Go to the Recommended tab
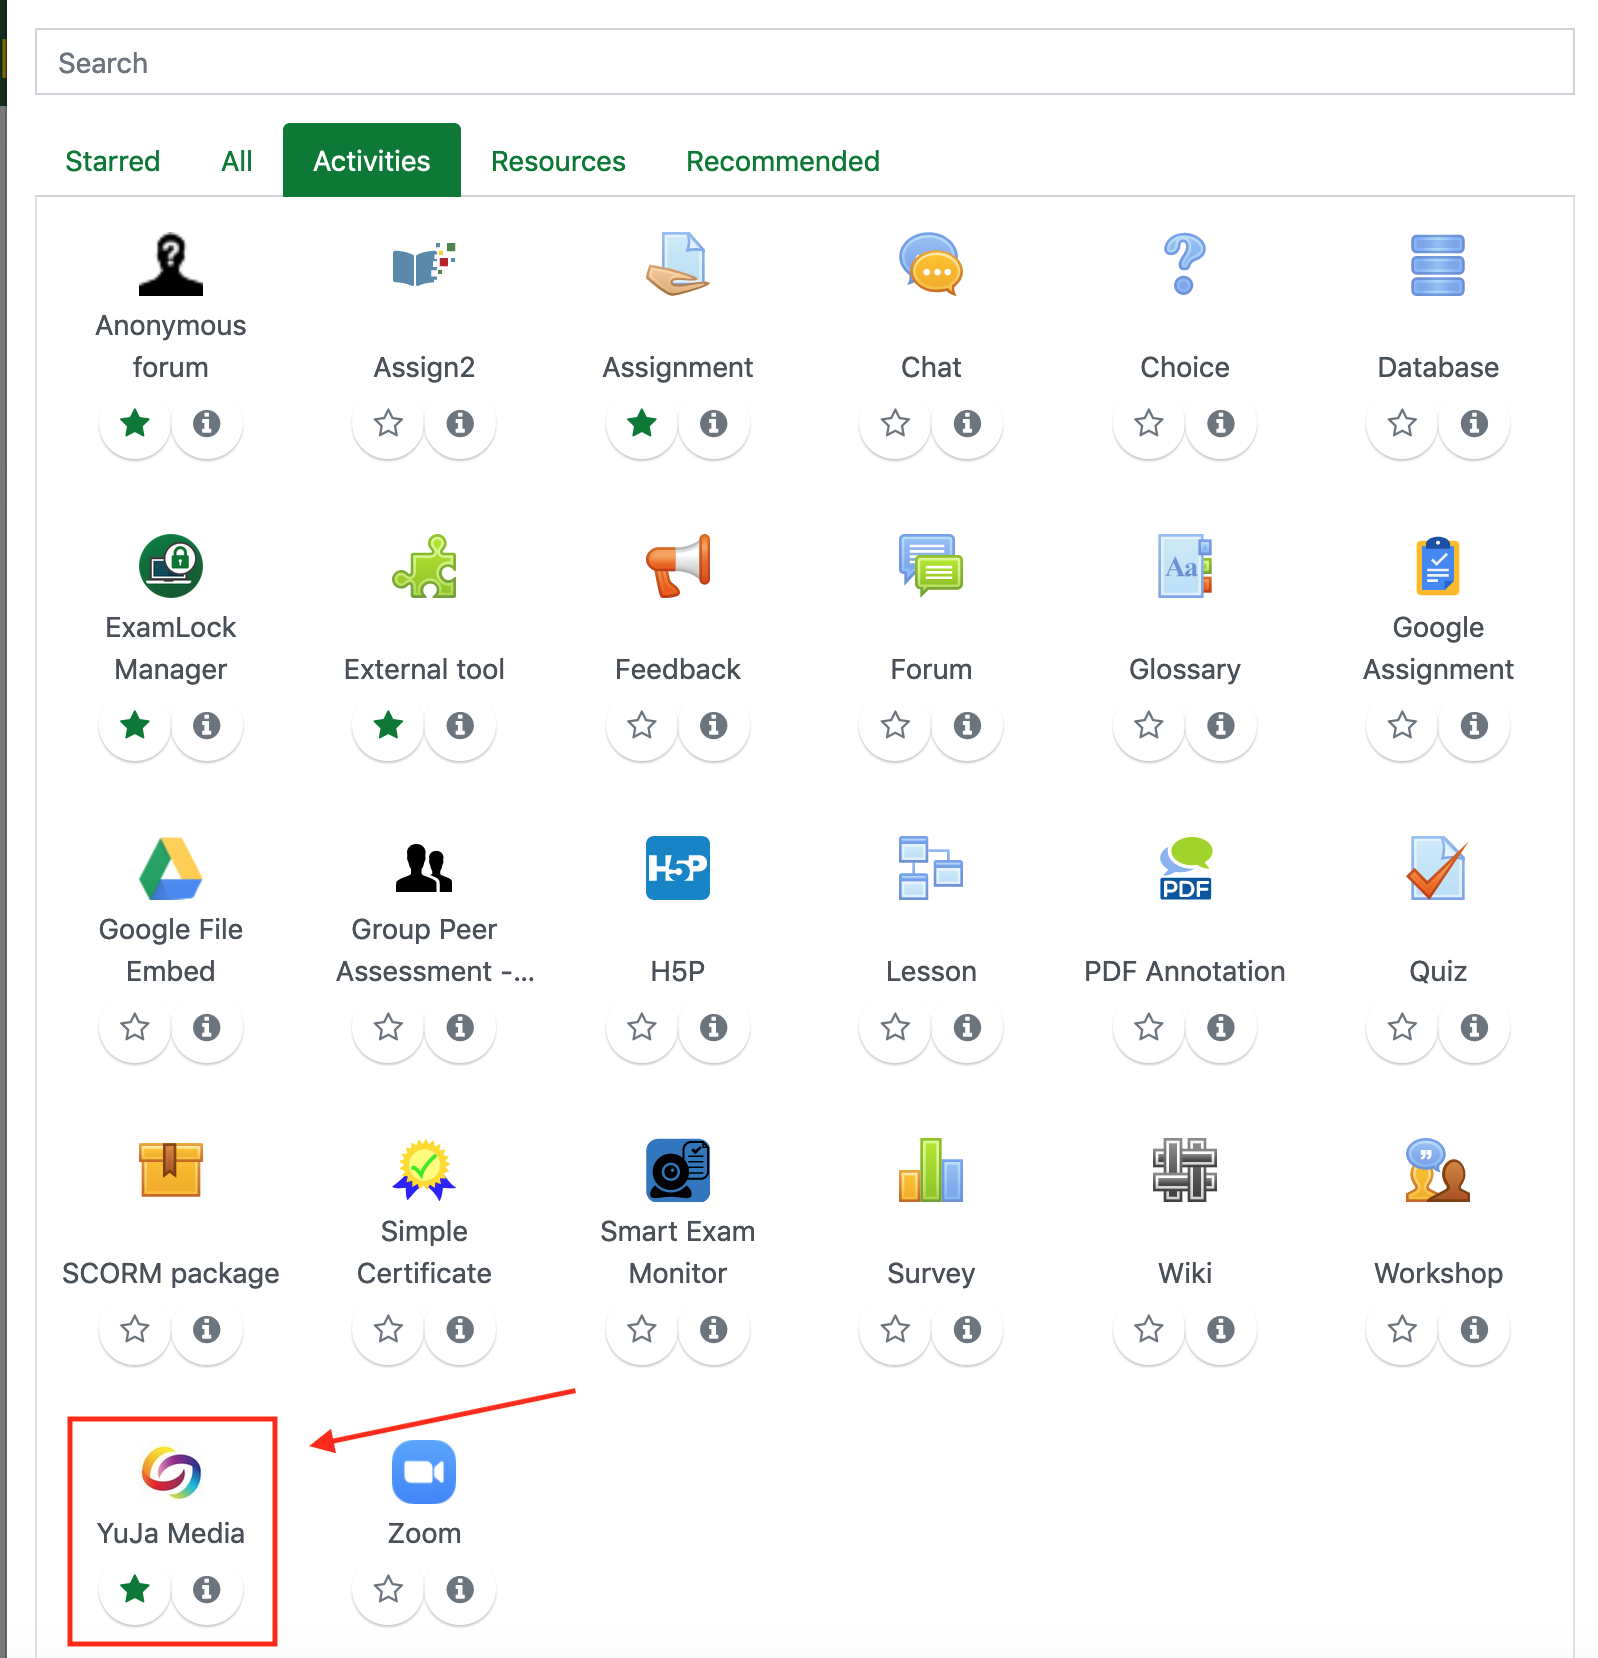1598x1658 pixels. pos(782,161)
